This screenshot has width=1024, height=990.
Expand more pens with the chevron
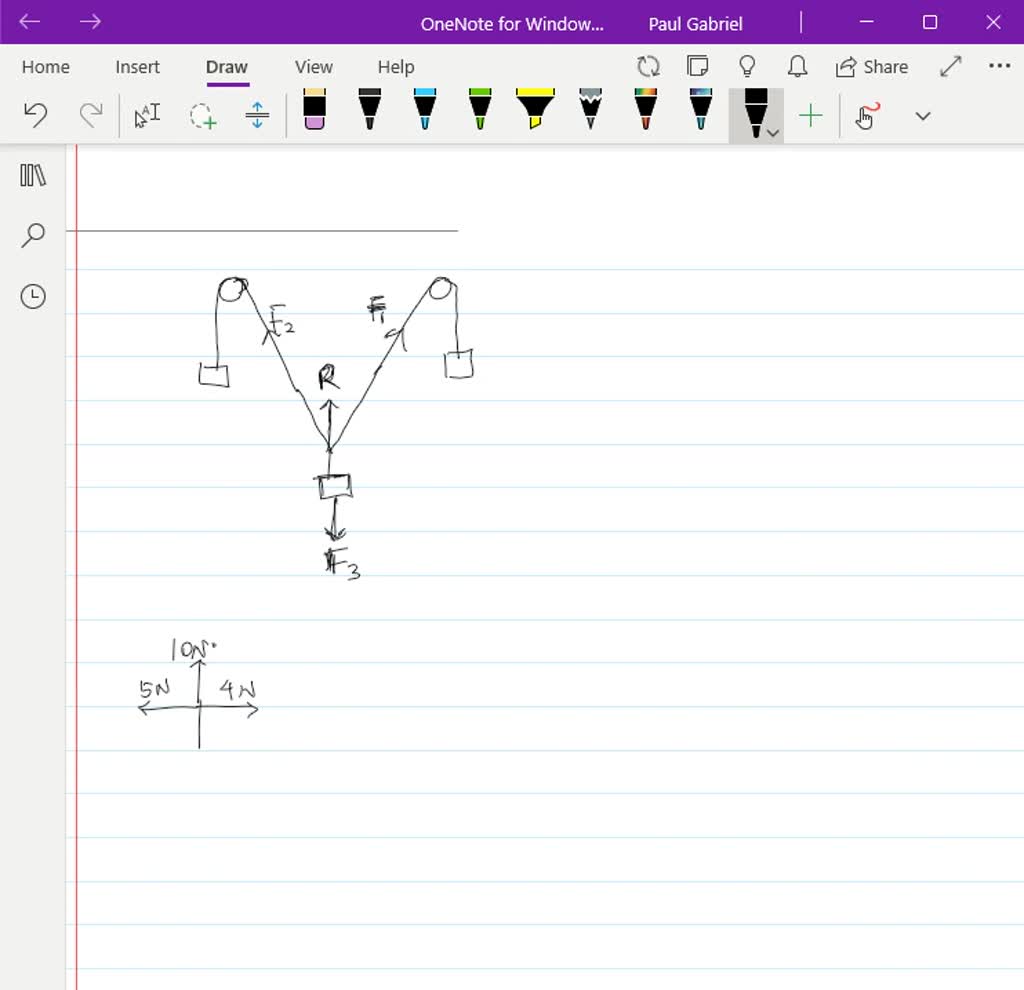[922, 116]
